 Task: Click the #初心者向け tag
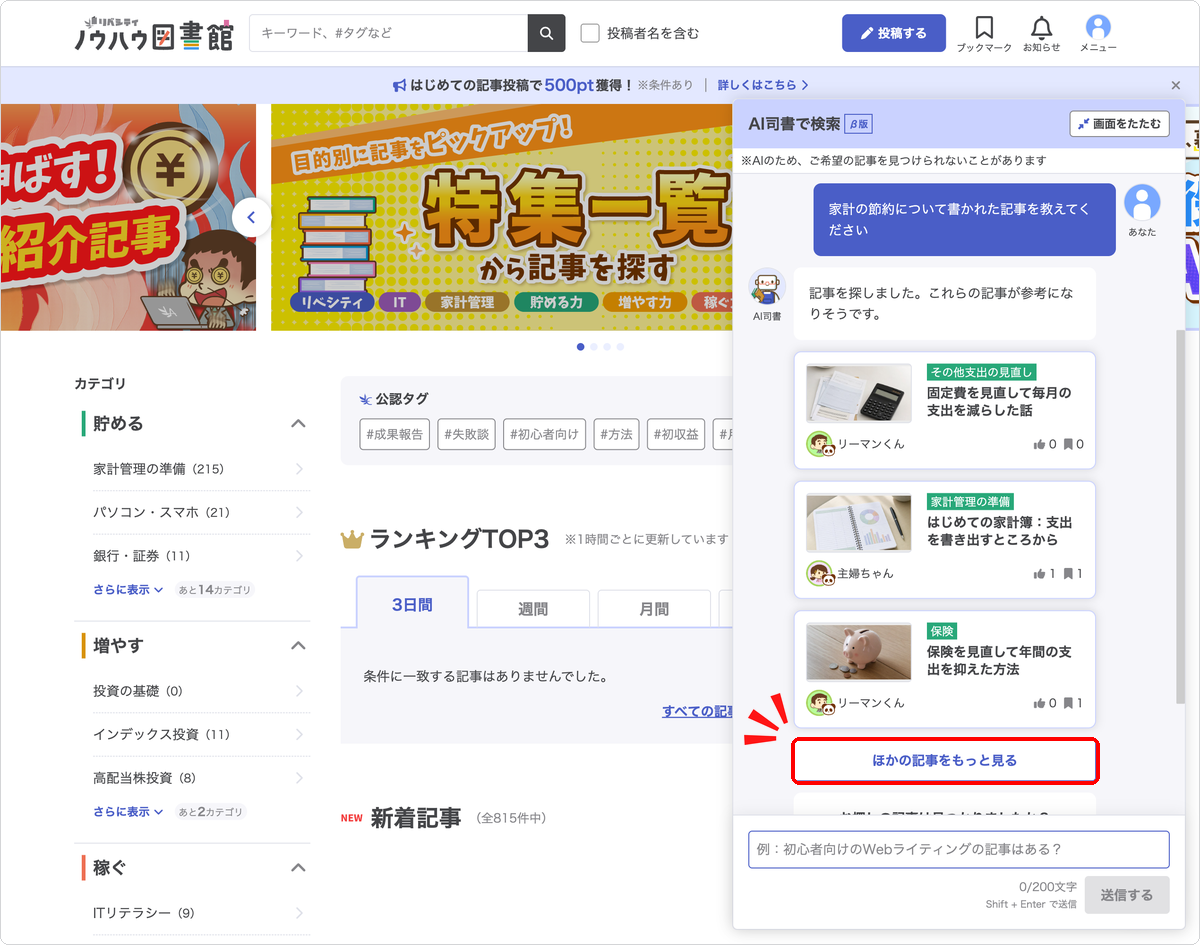click(545, 435)
